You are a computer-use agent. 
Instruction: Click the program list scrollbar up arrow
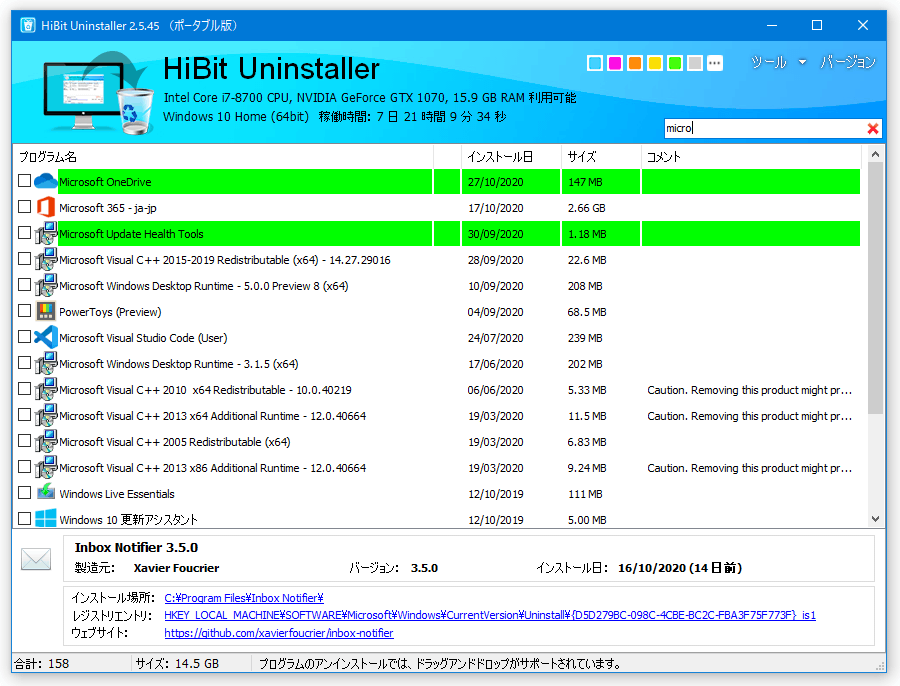[x=875, y=154]
